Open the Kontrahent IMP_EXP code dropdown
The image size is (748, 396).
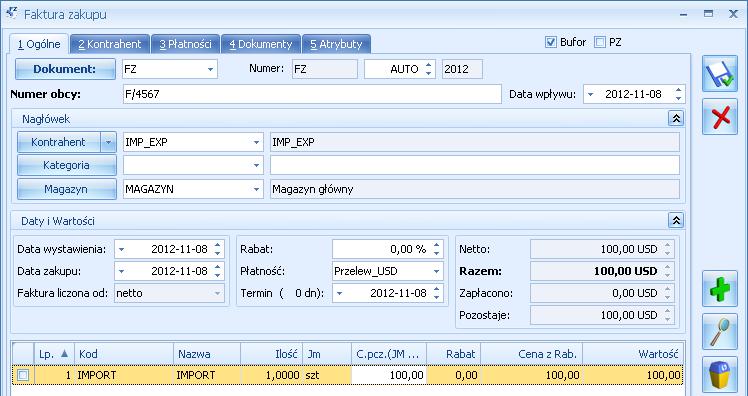click(256, 142)
